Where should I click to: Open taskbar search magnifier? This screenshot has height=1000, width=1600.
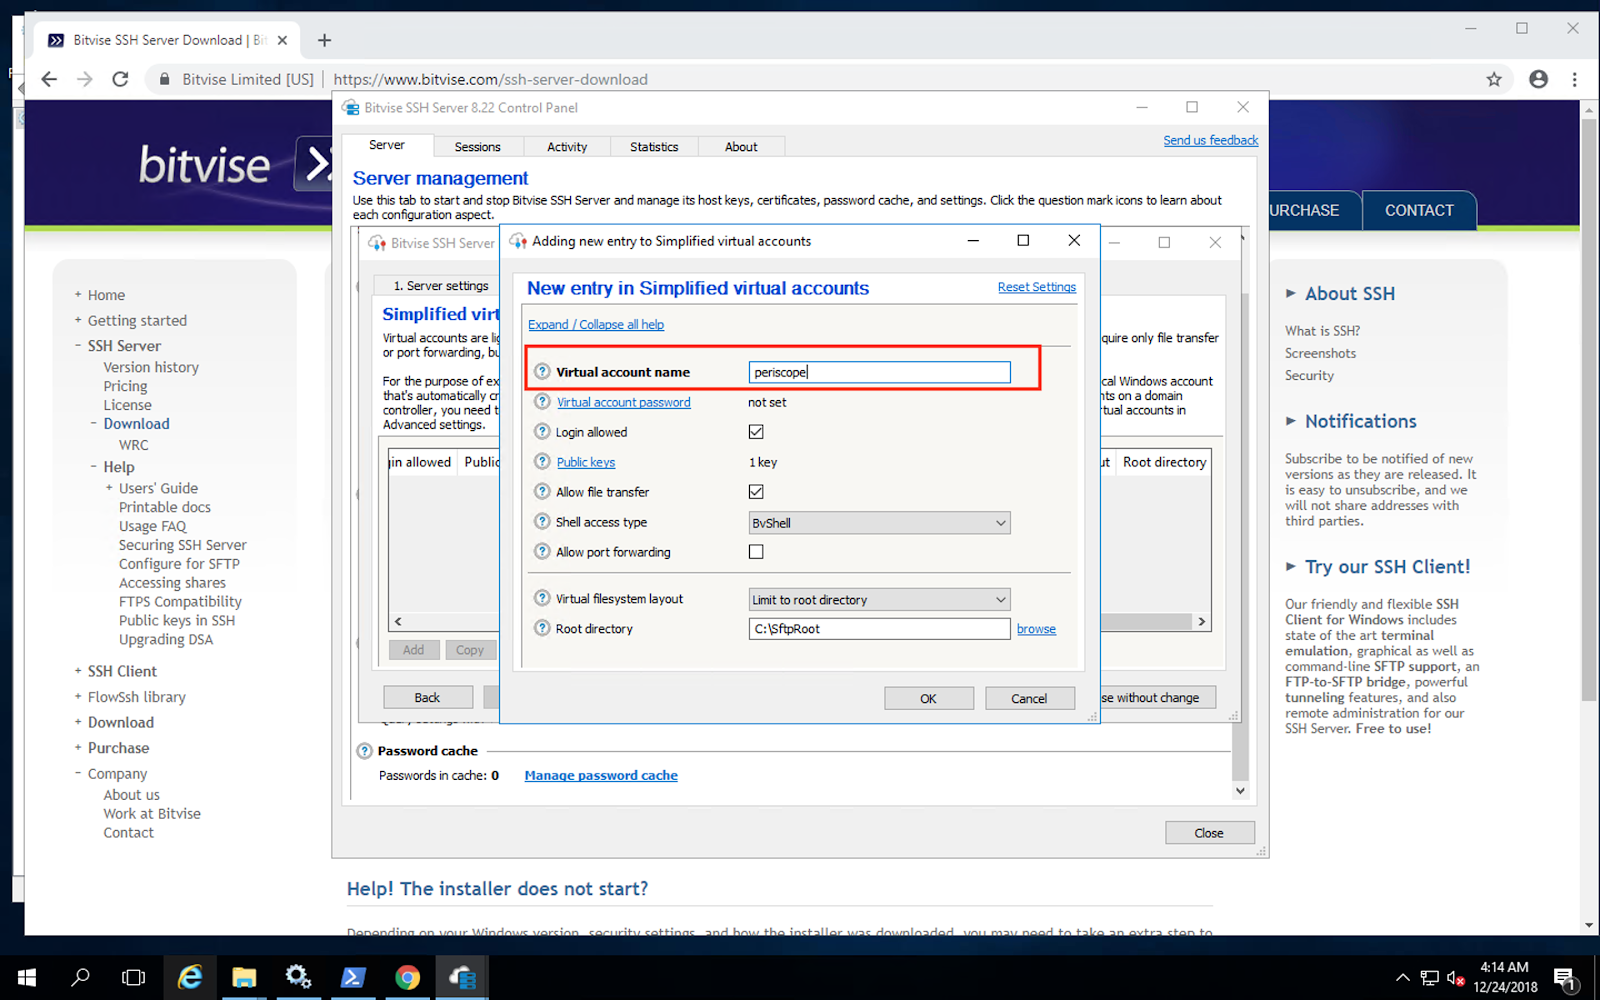tap(81, 977)
